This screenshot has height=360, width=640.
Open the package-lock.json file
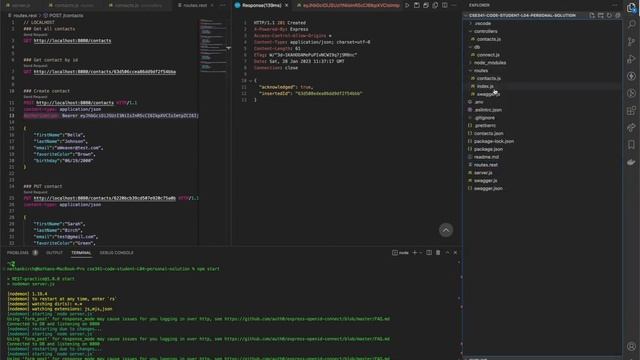493,141
